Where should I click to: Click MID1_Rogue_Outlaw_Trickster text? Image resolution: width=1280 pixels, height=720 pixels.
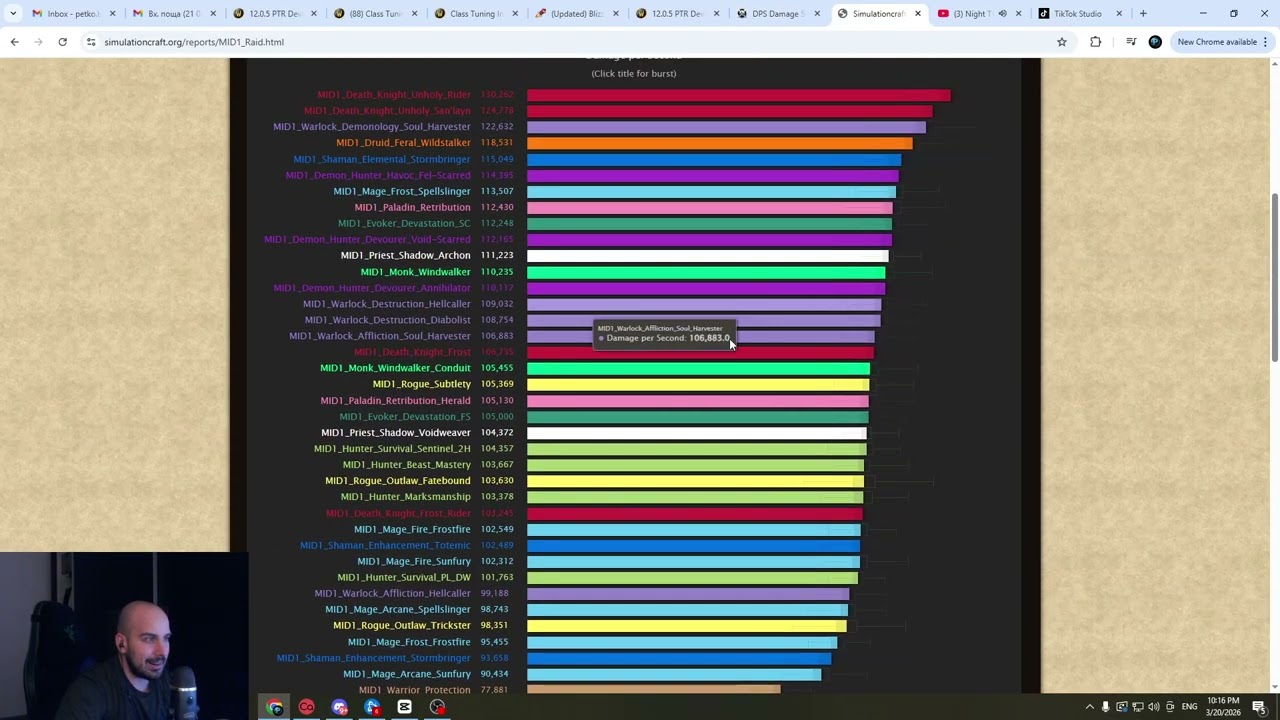pos(402,625)
